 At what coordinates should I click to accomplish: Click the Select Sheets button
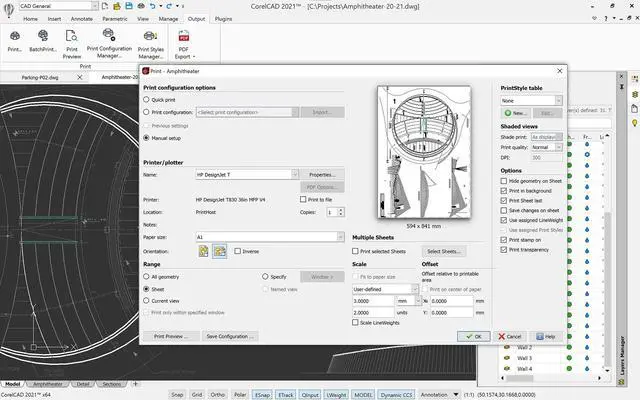(x=444, y=251)
